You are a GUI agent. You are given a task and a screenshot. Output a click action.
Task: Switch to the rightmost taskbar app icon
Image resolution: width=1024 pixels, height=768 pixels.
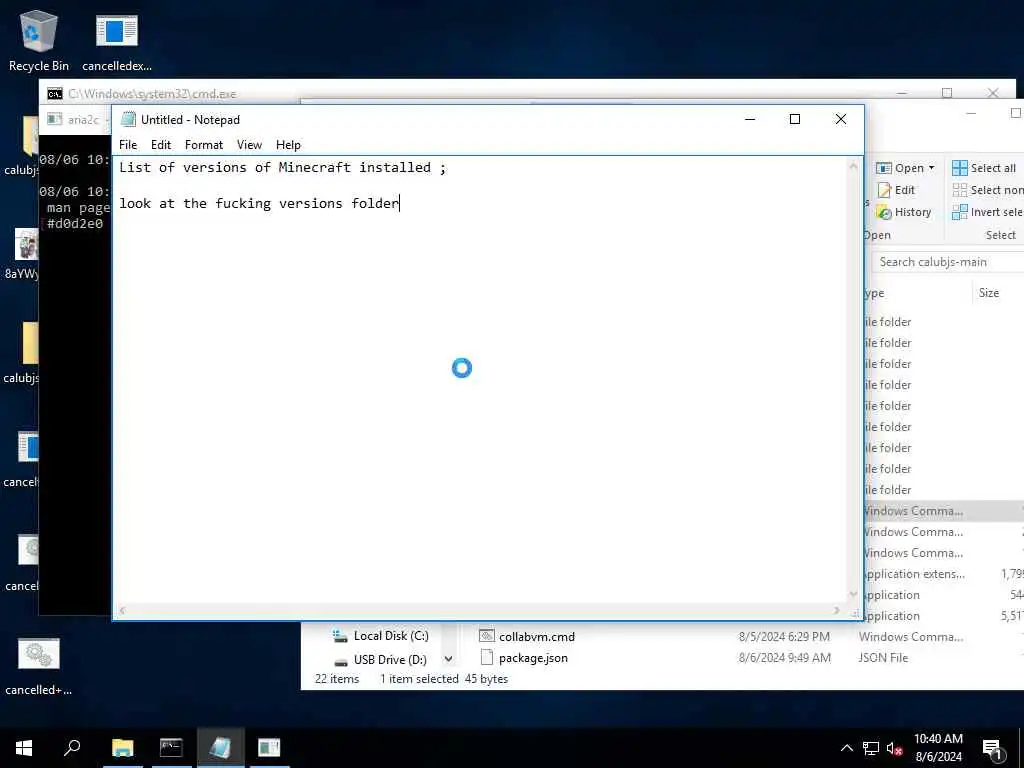point(268,748)
